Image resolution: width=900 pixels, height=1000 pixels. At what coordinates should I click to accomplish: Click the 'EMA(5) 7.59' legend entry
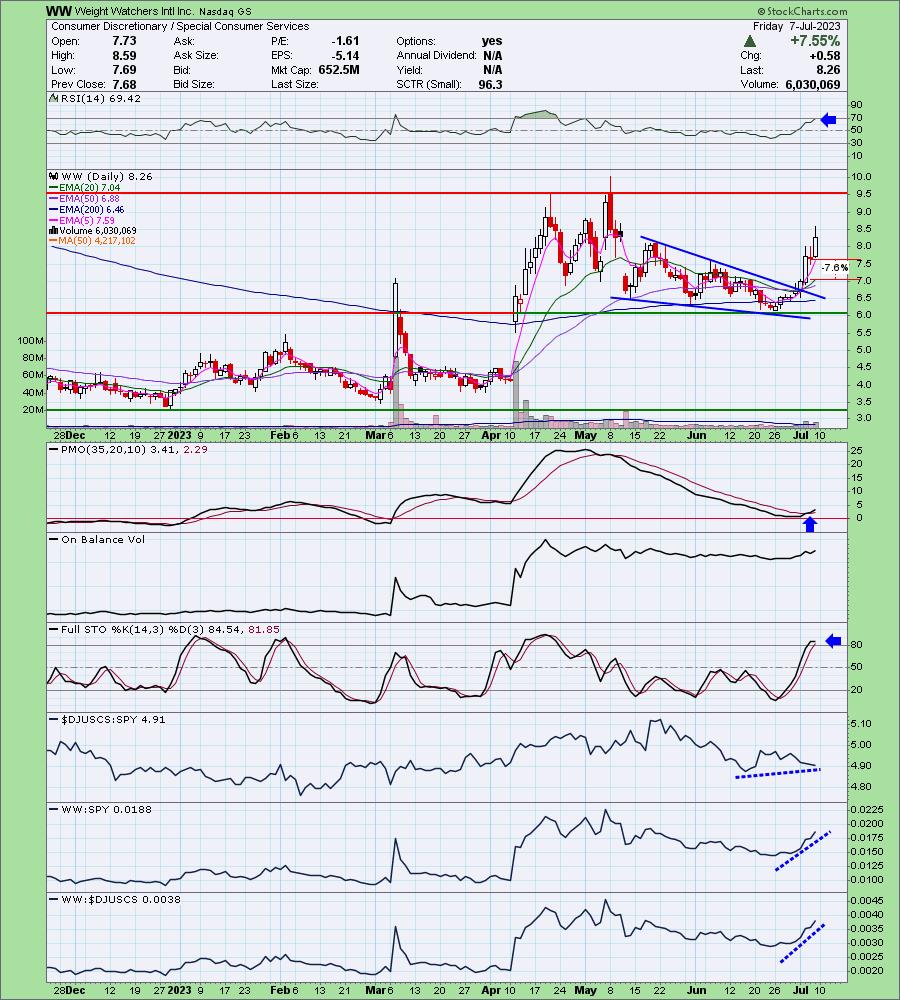click(x=87, y=220)
